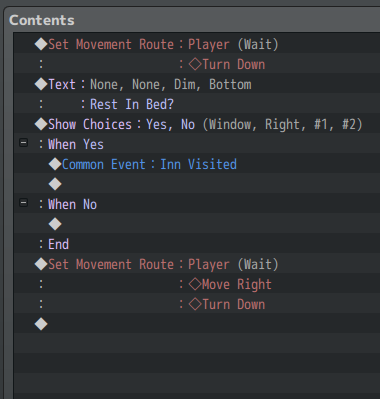Screen dimensions: 380x399
Task: Select the last empty command diamond
Action: [41, 324]
